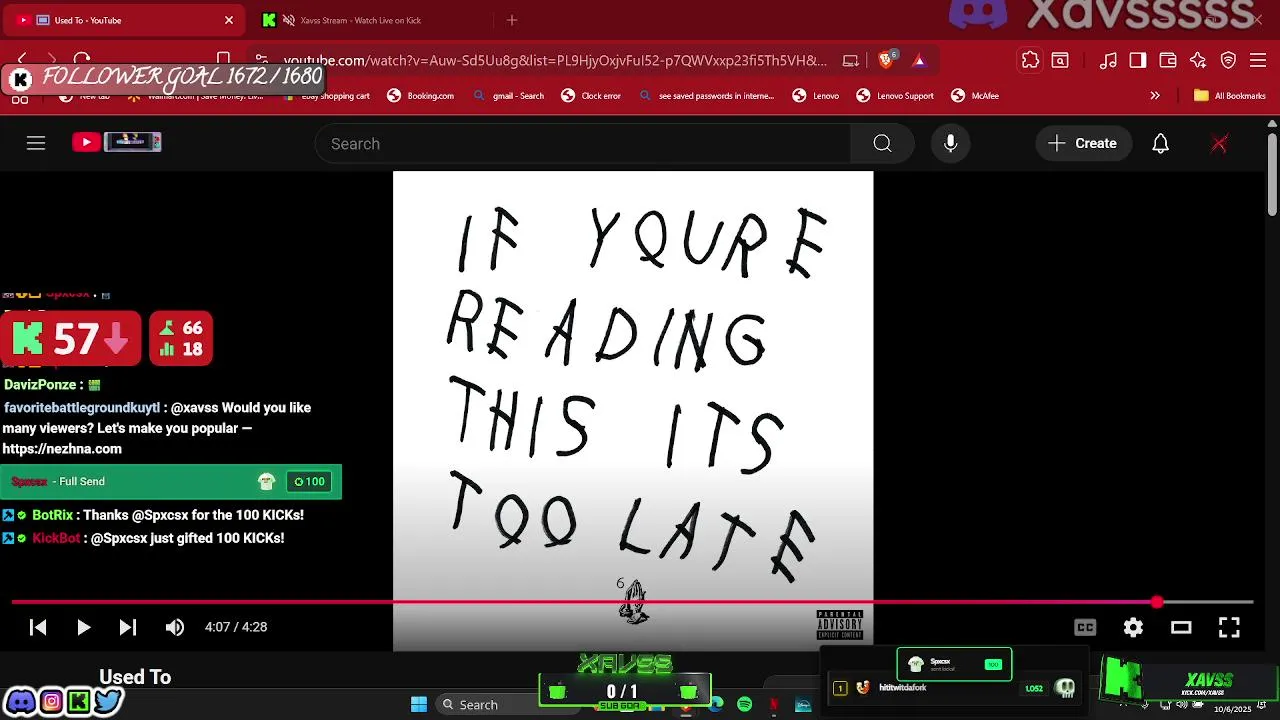Open the YouTube guide hamburger menu

(36, 143)
